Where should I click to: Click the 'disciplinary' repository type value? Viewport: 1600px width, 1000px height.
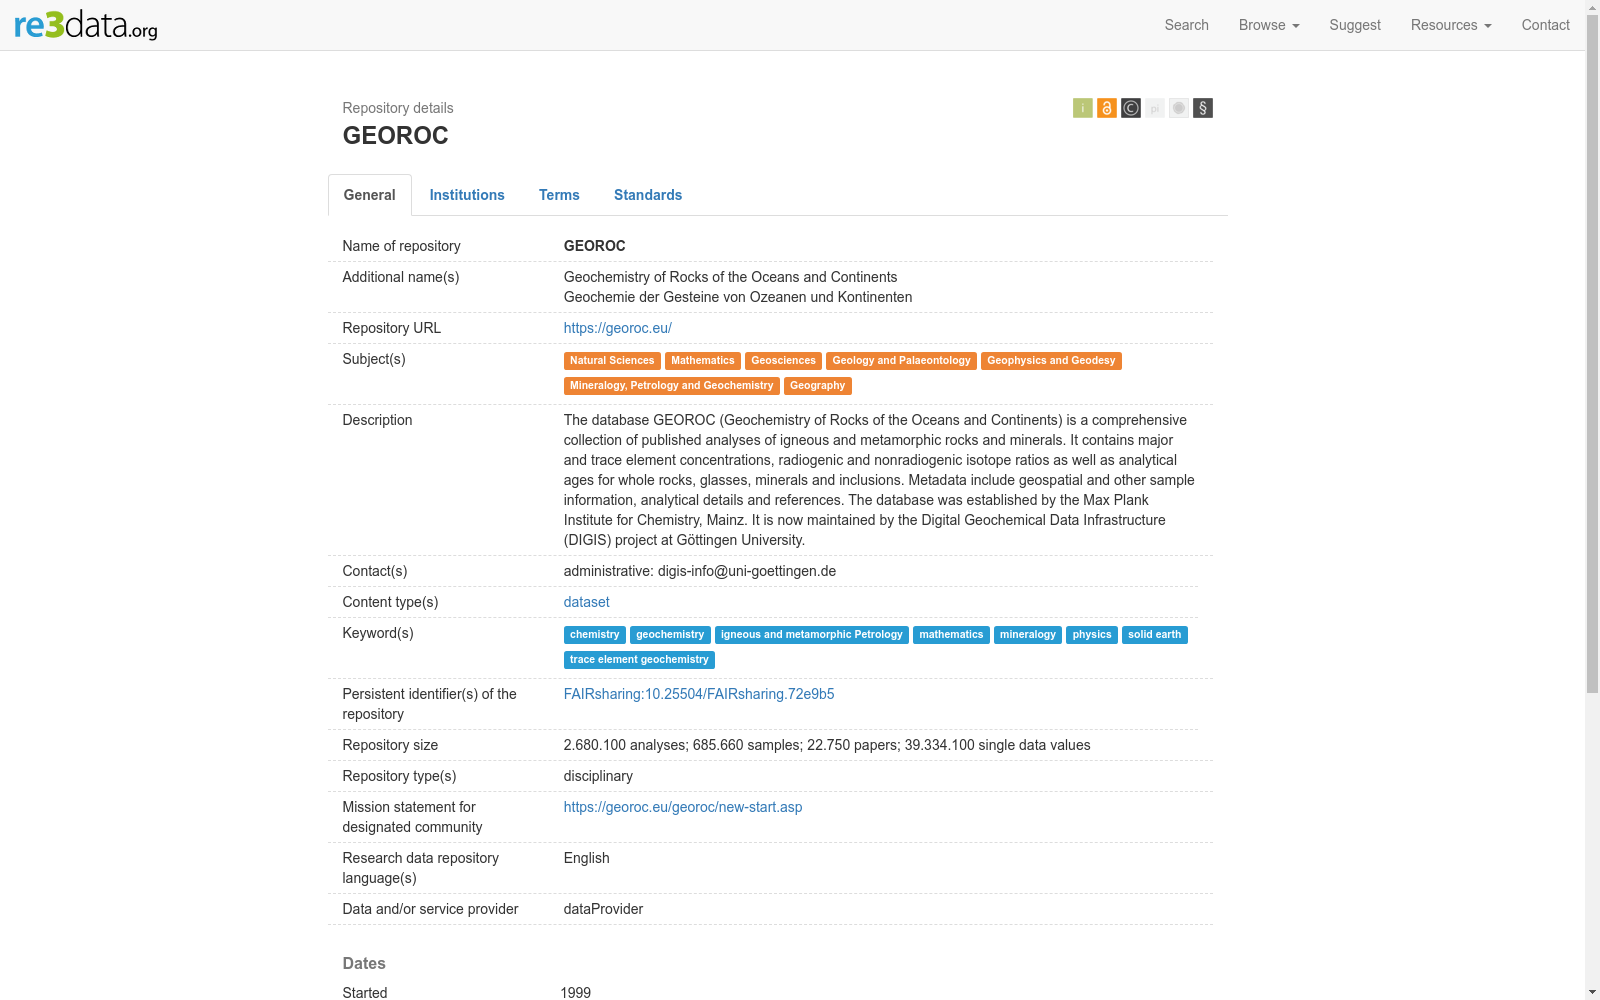click(598, 776)
